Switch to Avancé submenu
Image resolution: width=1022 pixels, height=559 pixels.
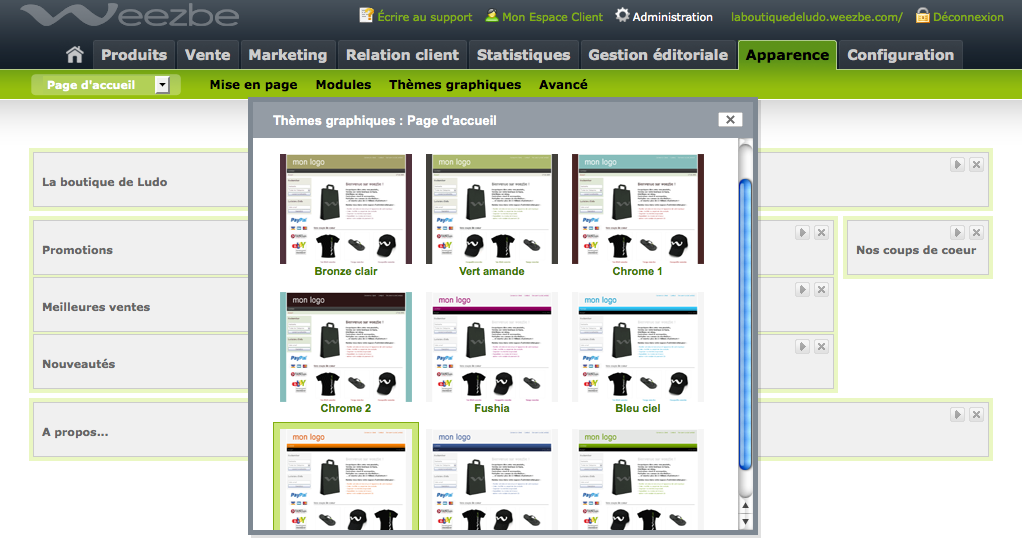click(x=563, y=85)
